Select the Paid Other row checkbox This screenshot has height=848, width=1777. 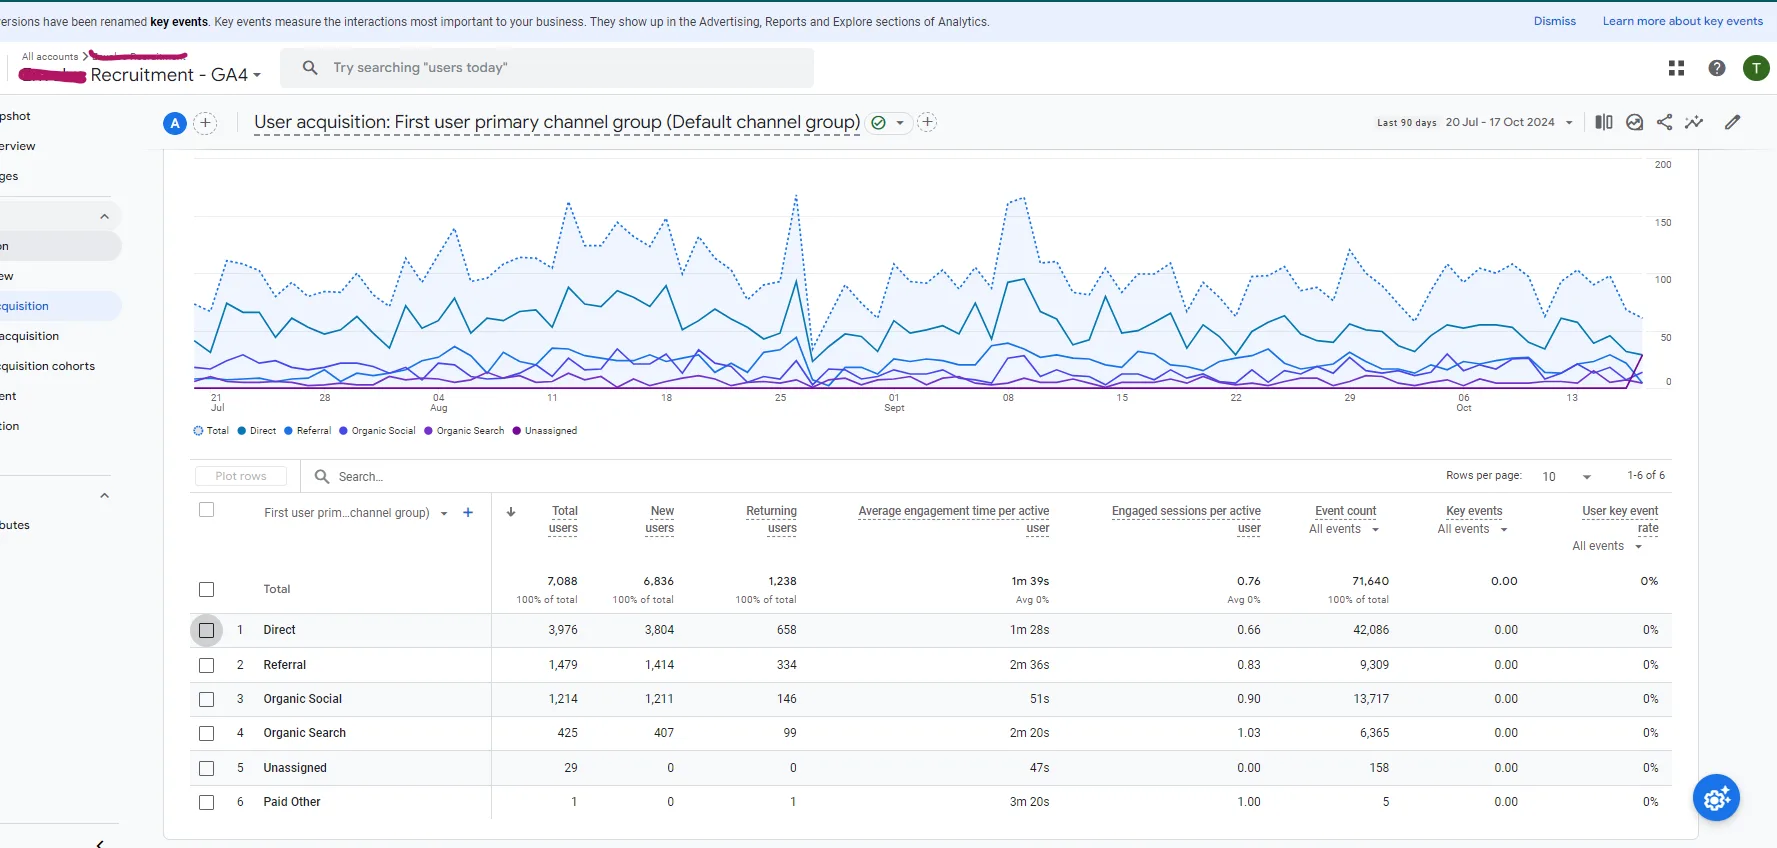click(x=207, y=802)
